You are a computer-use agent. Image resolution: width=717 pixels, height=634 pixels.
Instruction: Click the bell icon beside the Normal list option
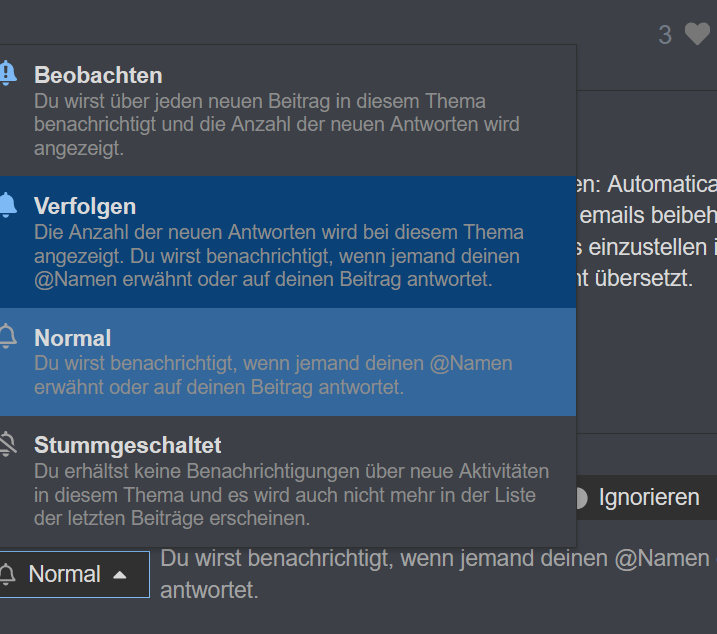(7, 337)
